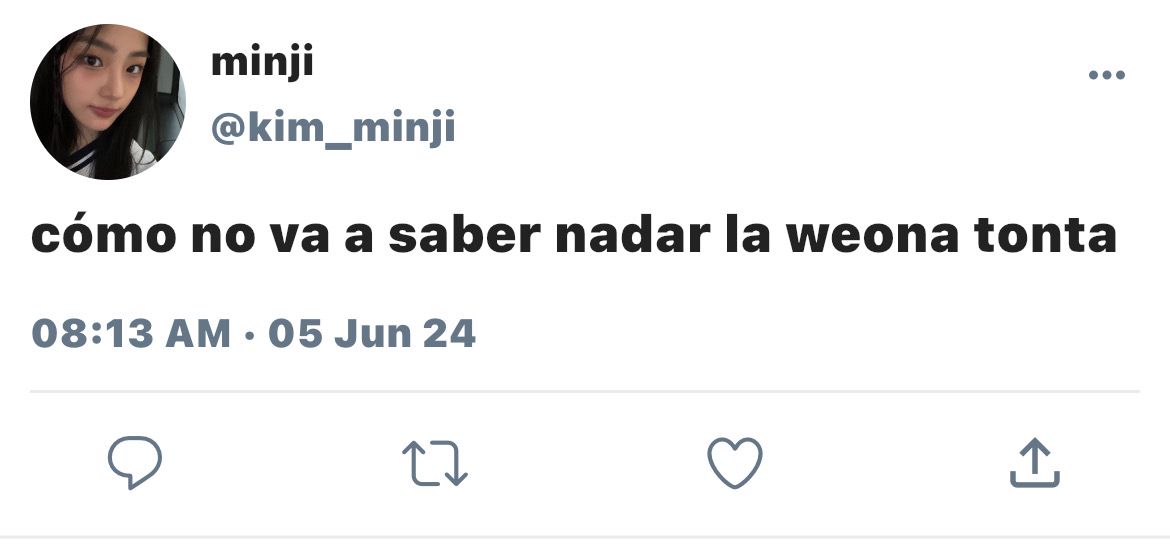Open the share upload icon

tap(1035, 462)
